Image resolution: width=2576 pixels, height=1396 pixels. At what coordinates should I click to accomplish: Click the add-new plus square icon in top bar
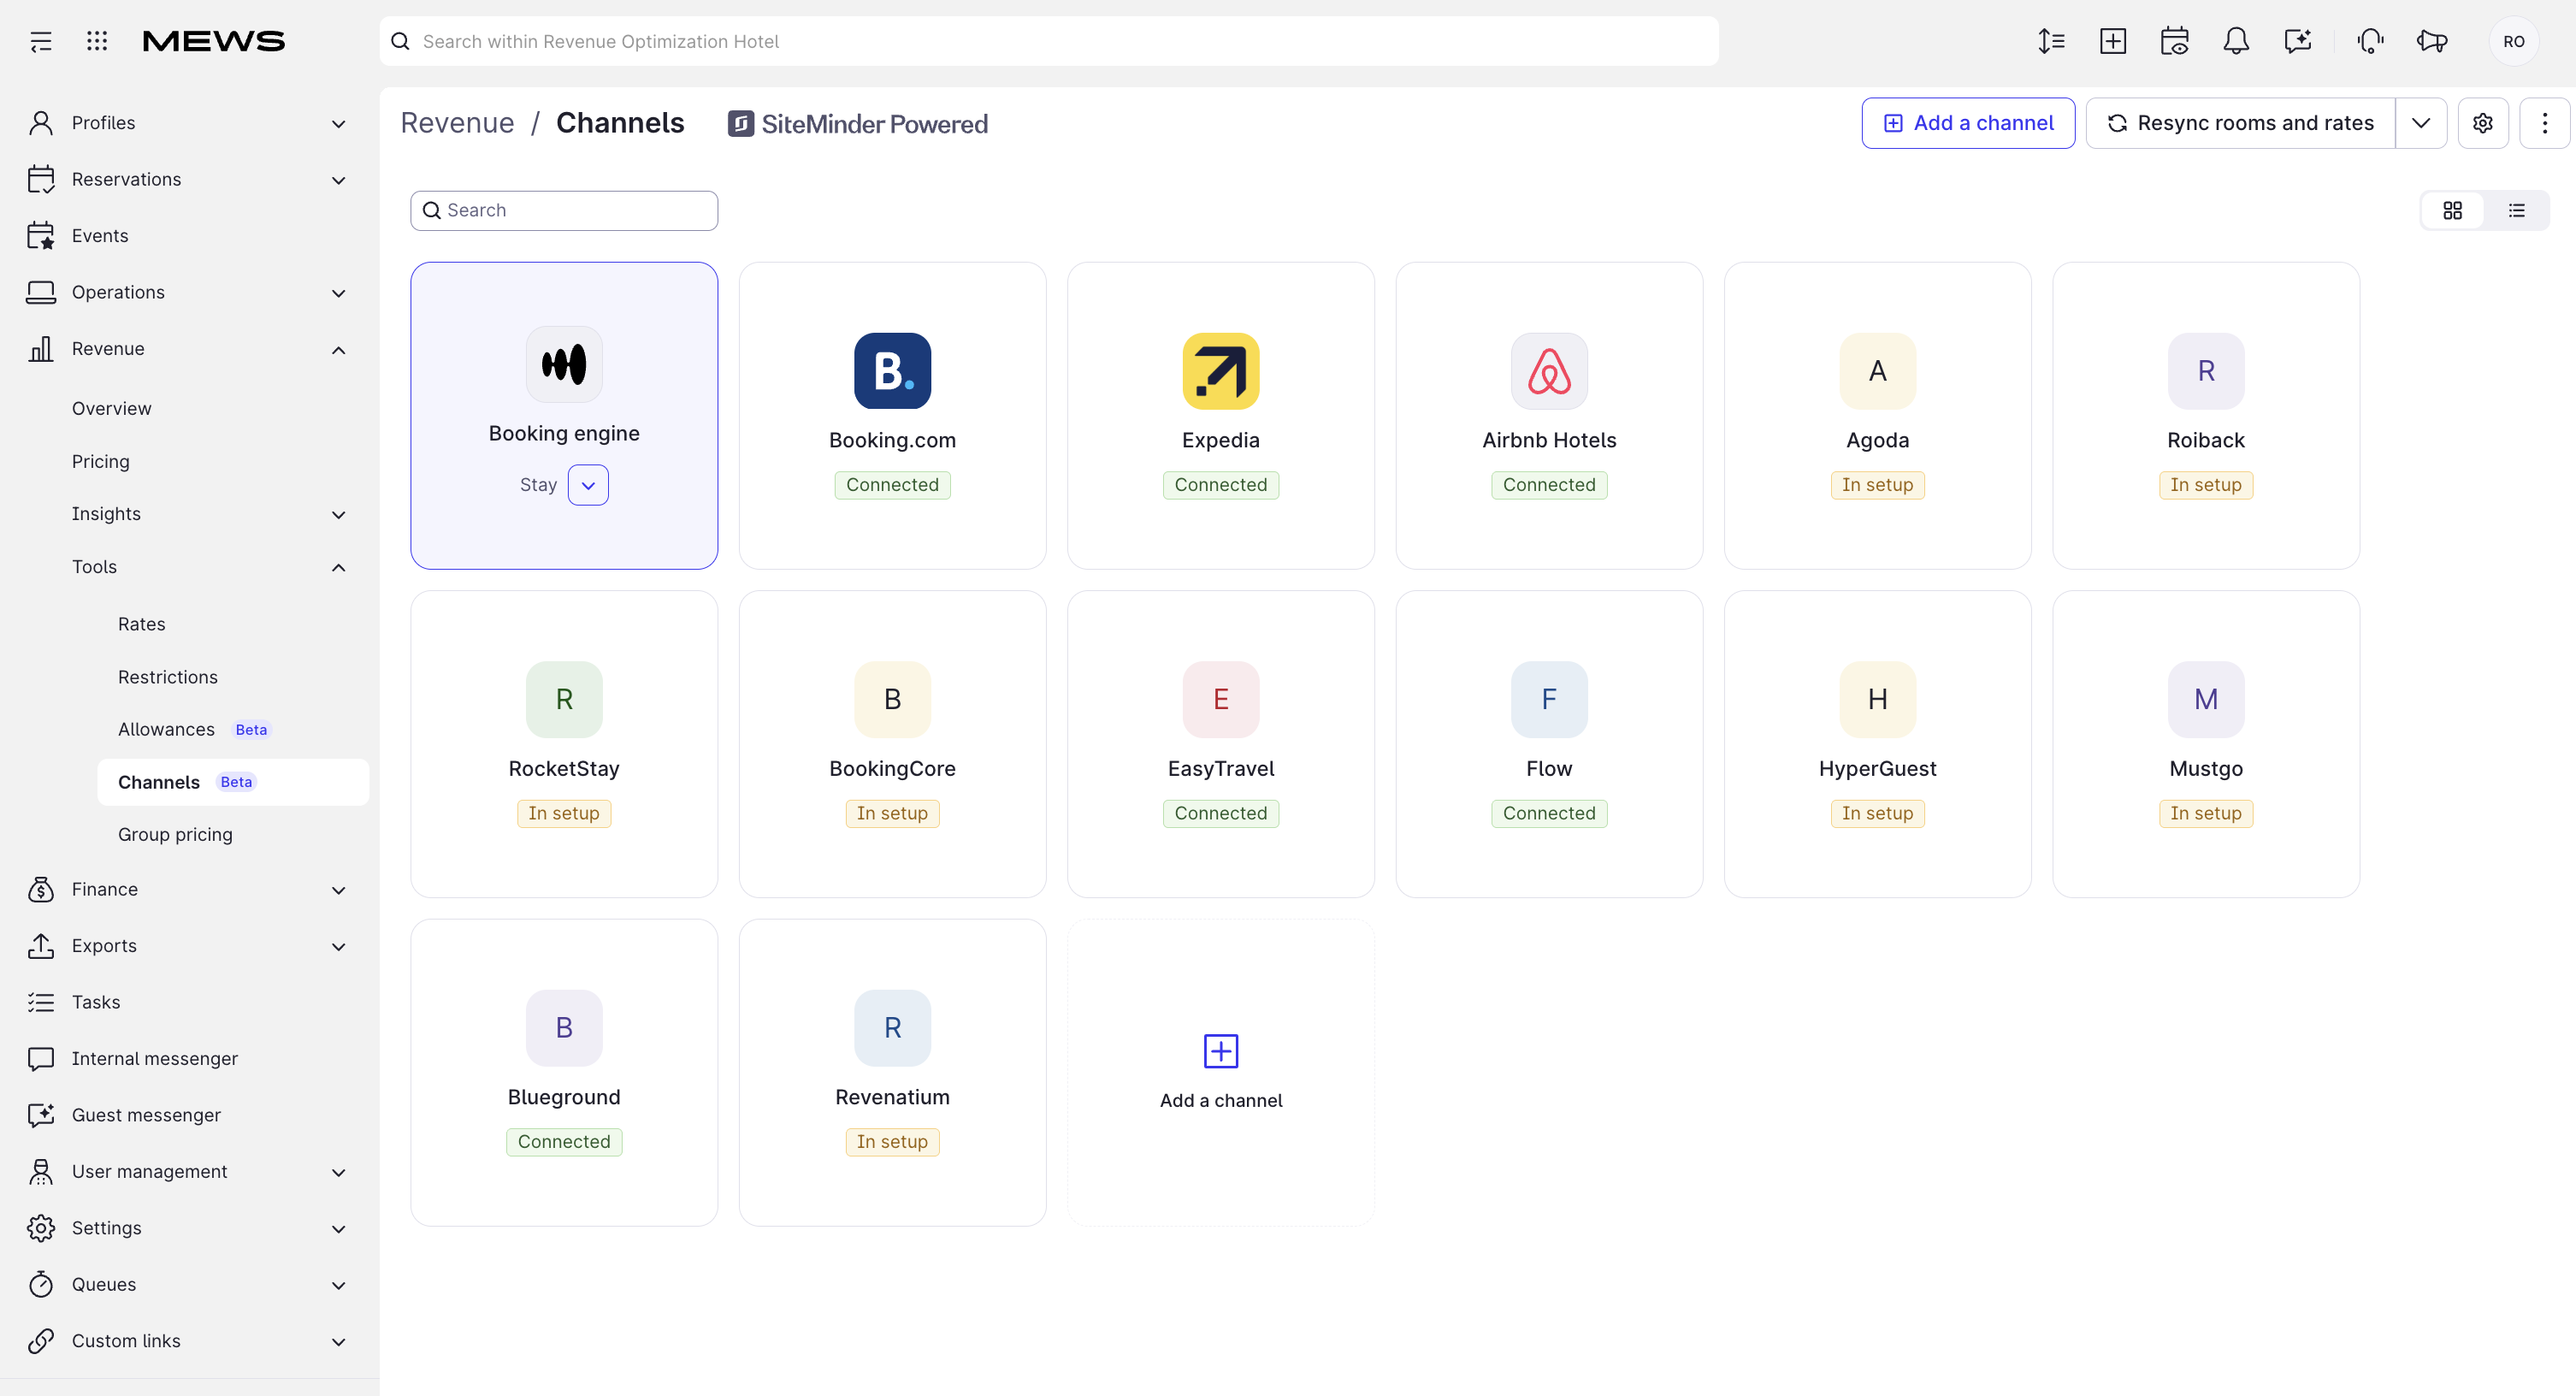(2113, 41)
